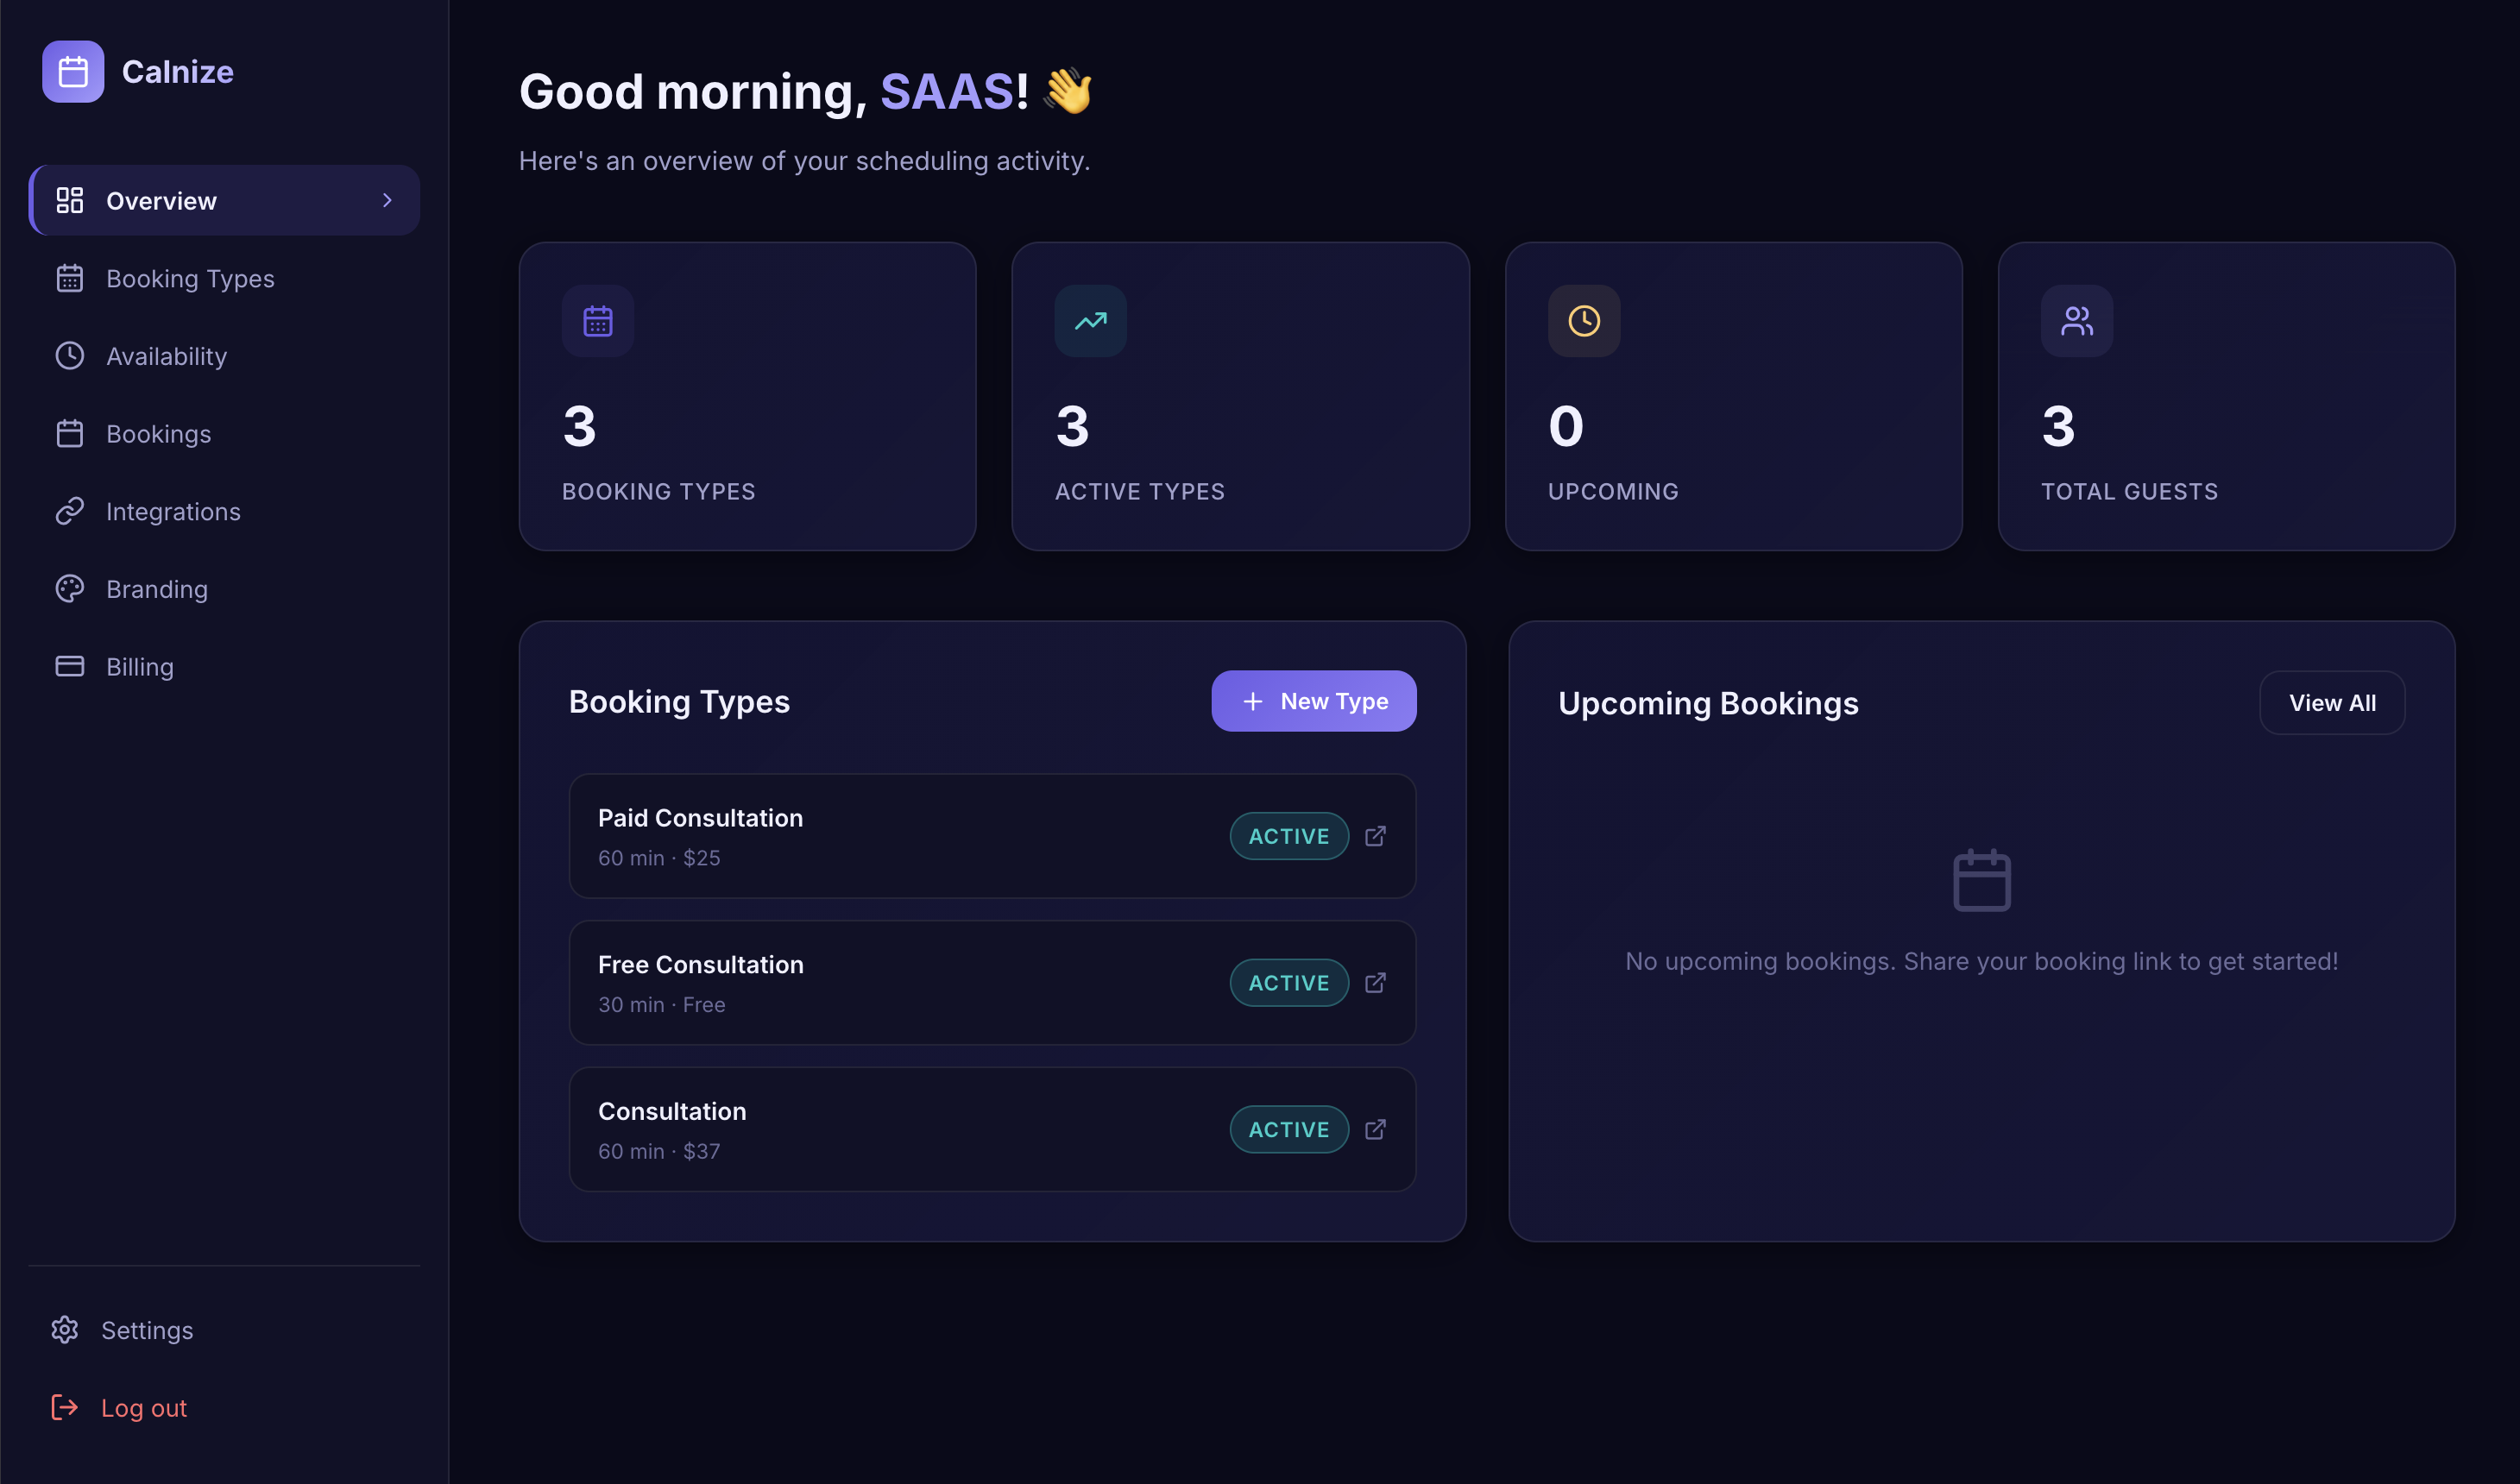Toggle the ACTIVE status on Paid Consultation
The width and height of the screenshot is (2520, 1484).
(x=1288, y=836)
